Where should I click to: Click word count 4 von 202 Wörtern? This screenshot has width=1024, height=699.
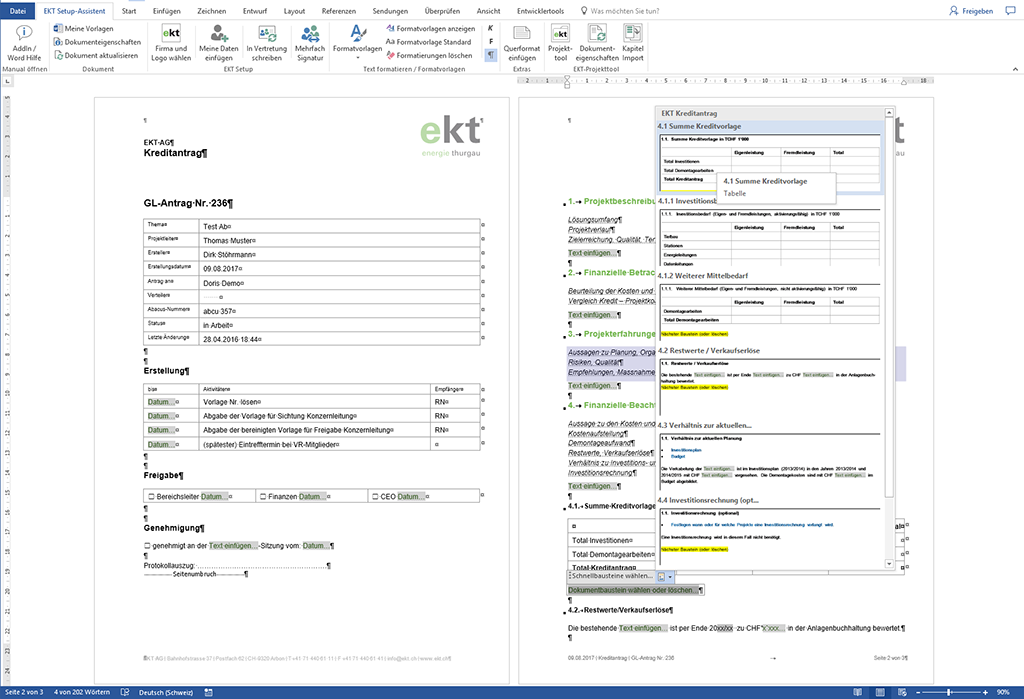coord(82,692)
